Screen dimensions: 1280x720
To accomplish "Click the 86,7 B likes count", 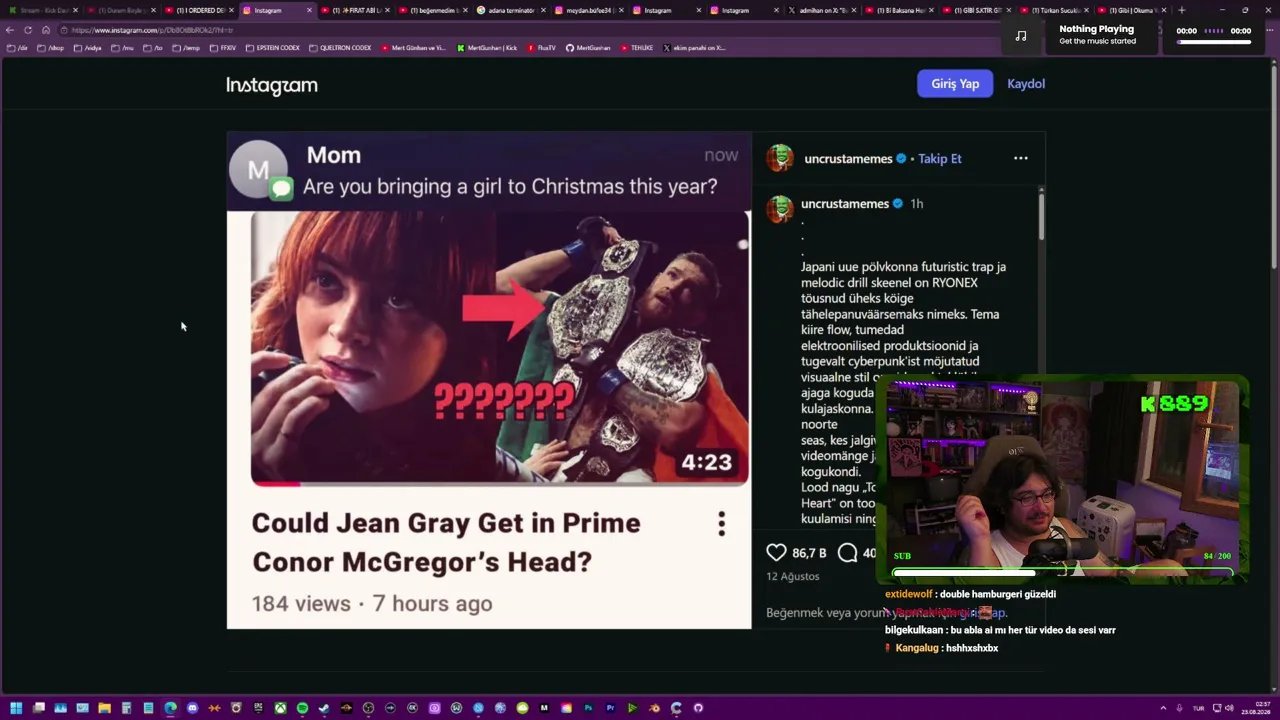I will tap(809, 553).
